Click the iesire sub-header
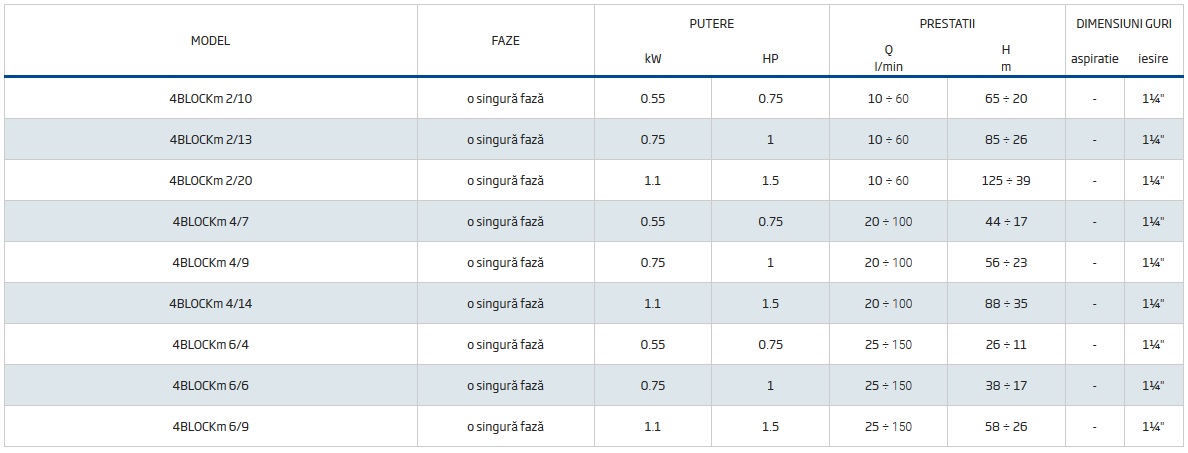Viewport: 1188px width, 453px height. point(1153,59)
